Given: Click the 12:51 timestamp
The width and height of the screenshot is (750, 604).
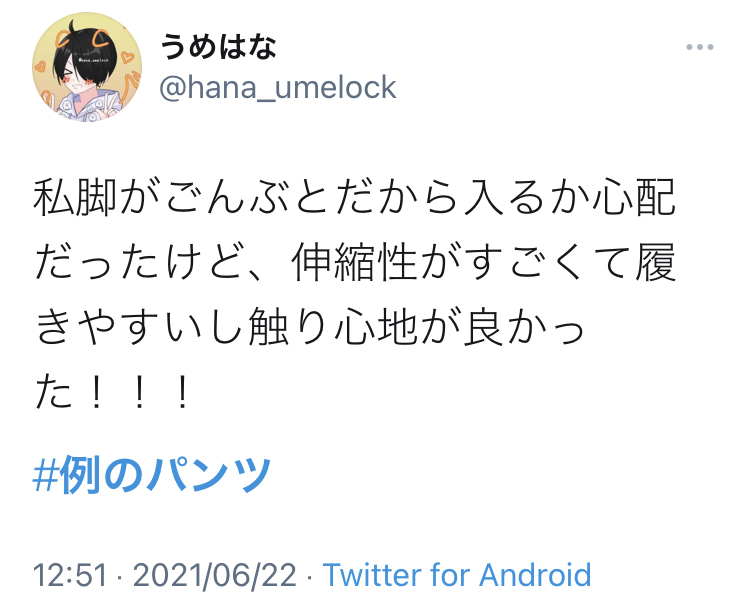Looking at the screenshot, I should [x=70, y=574].
